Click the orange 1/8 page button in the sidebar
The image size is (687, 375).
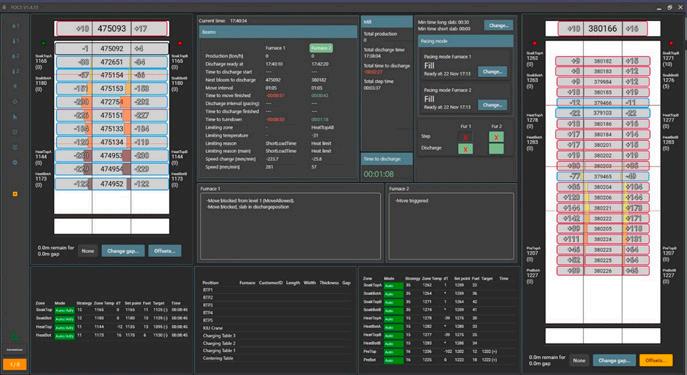tap(14, 364)
